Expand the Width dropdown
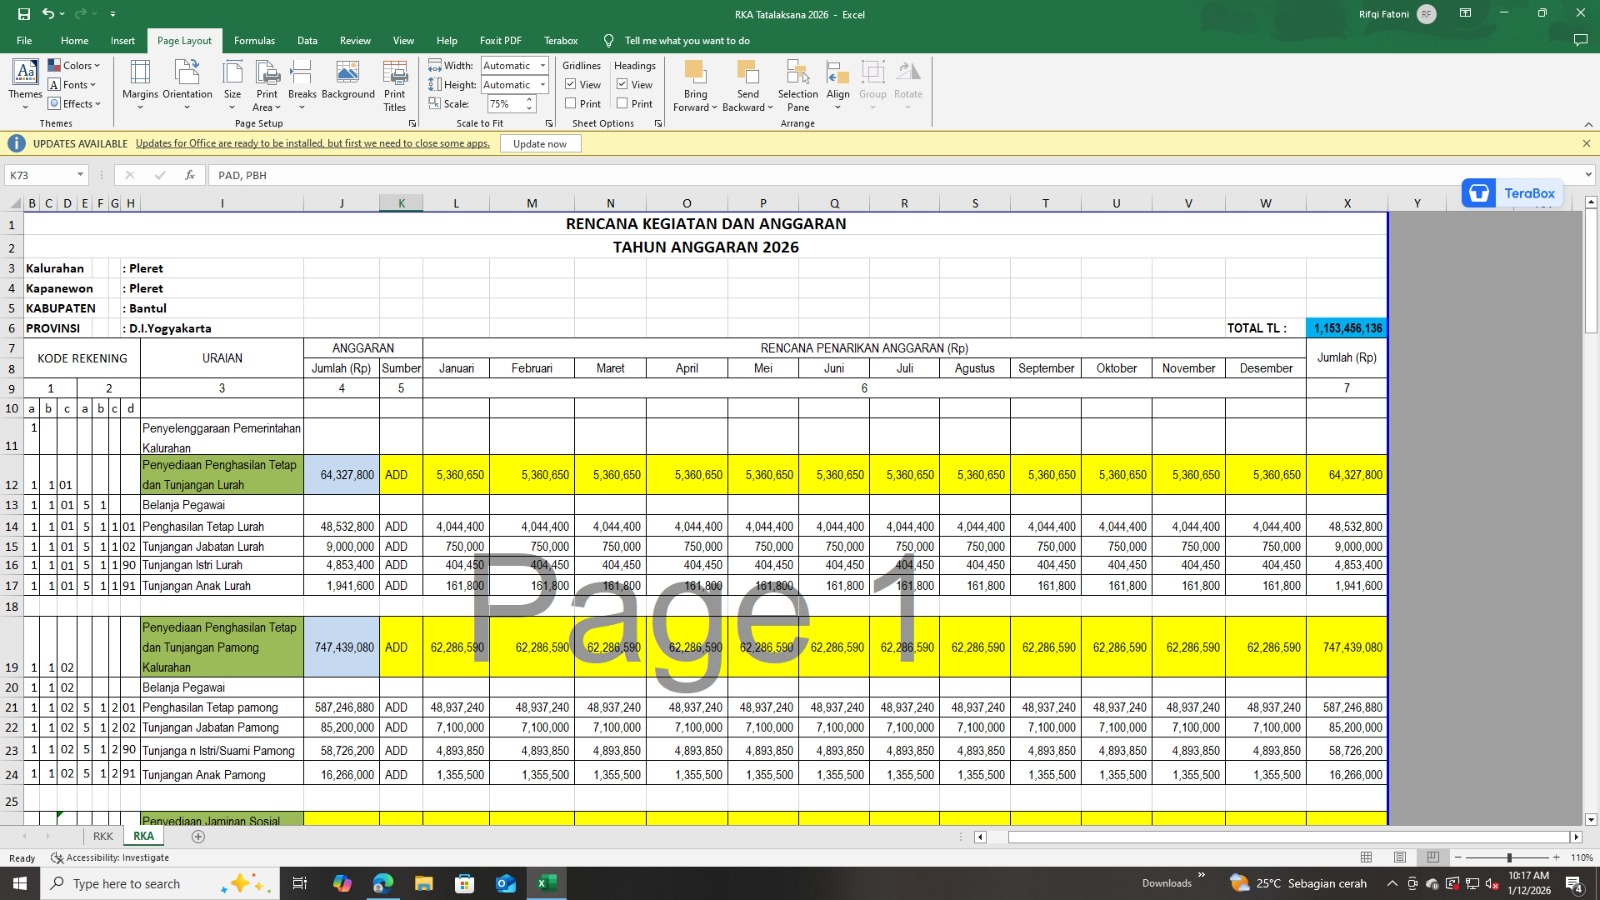The image size is (1600, 900). pyautogui.click(x=543, y=66)
